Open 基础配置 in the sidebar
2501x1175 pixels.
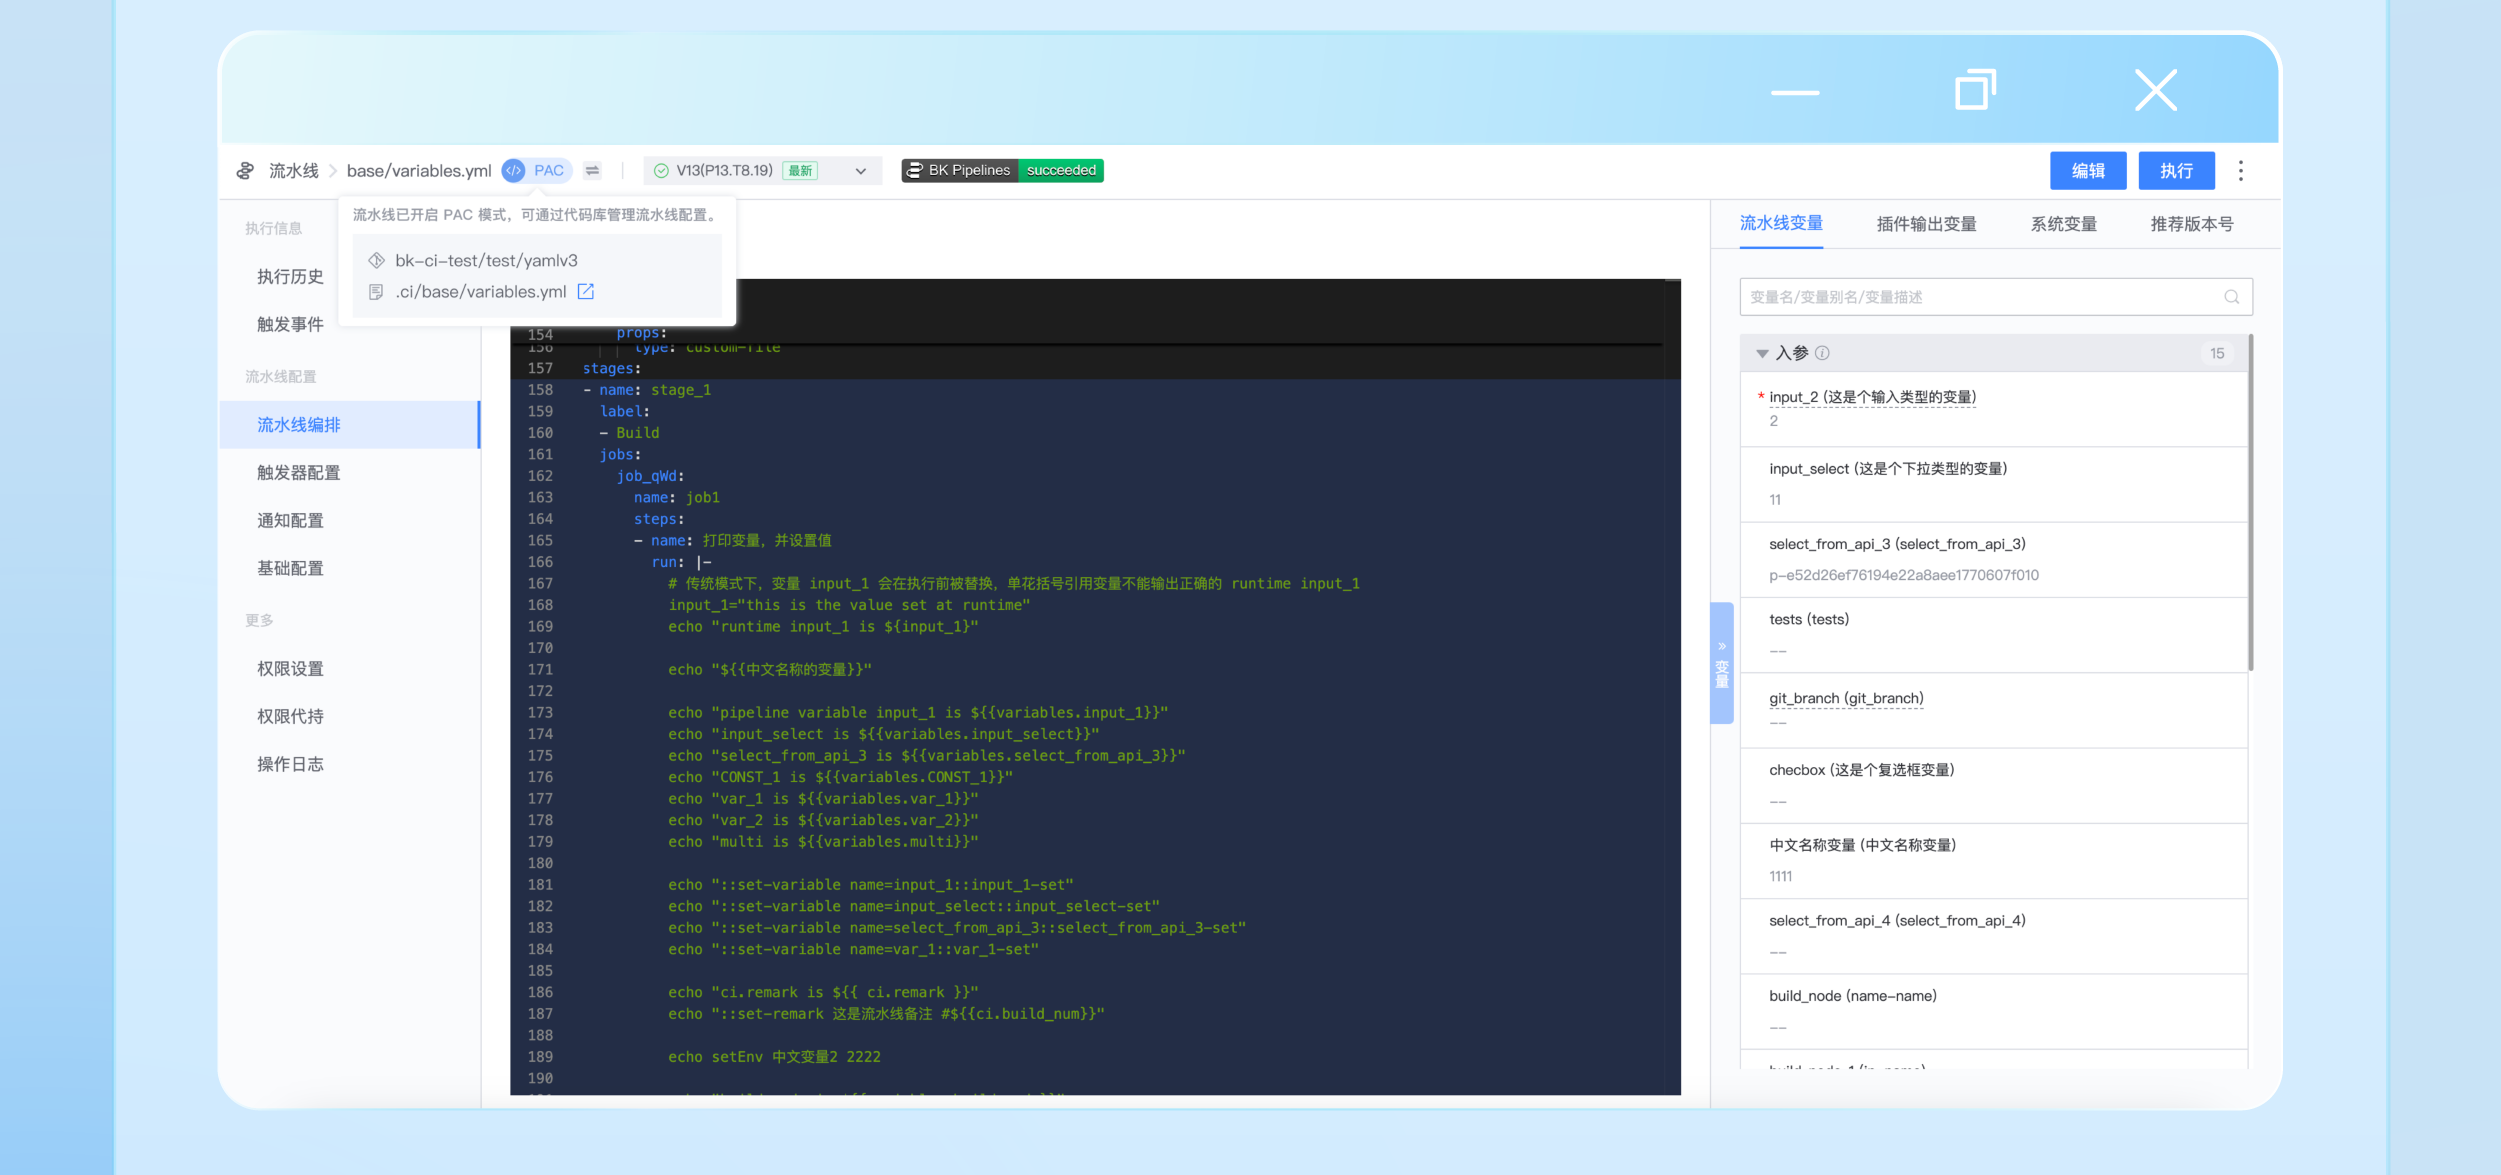(290, 569)
